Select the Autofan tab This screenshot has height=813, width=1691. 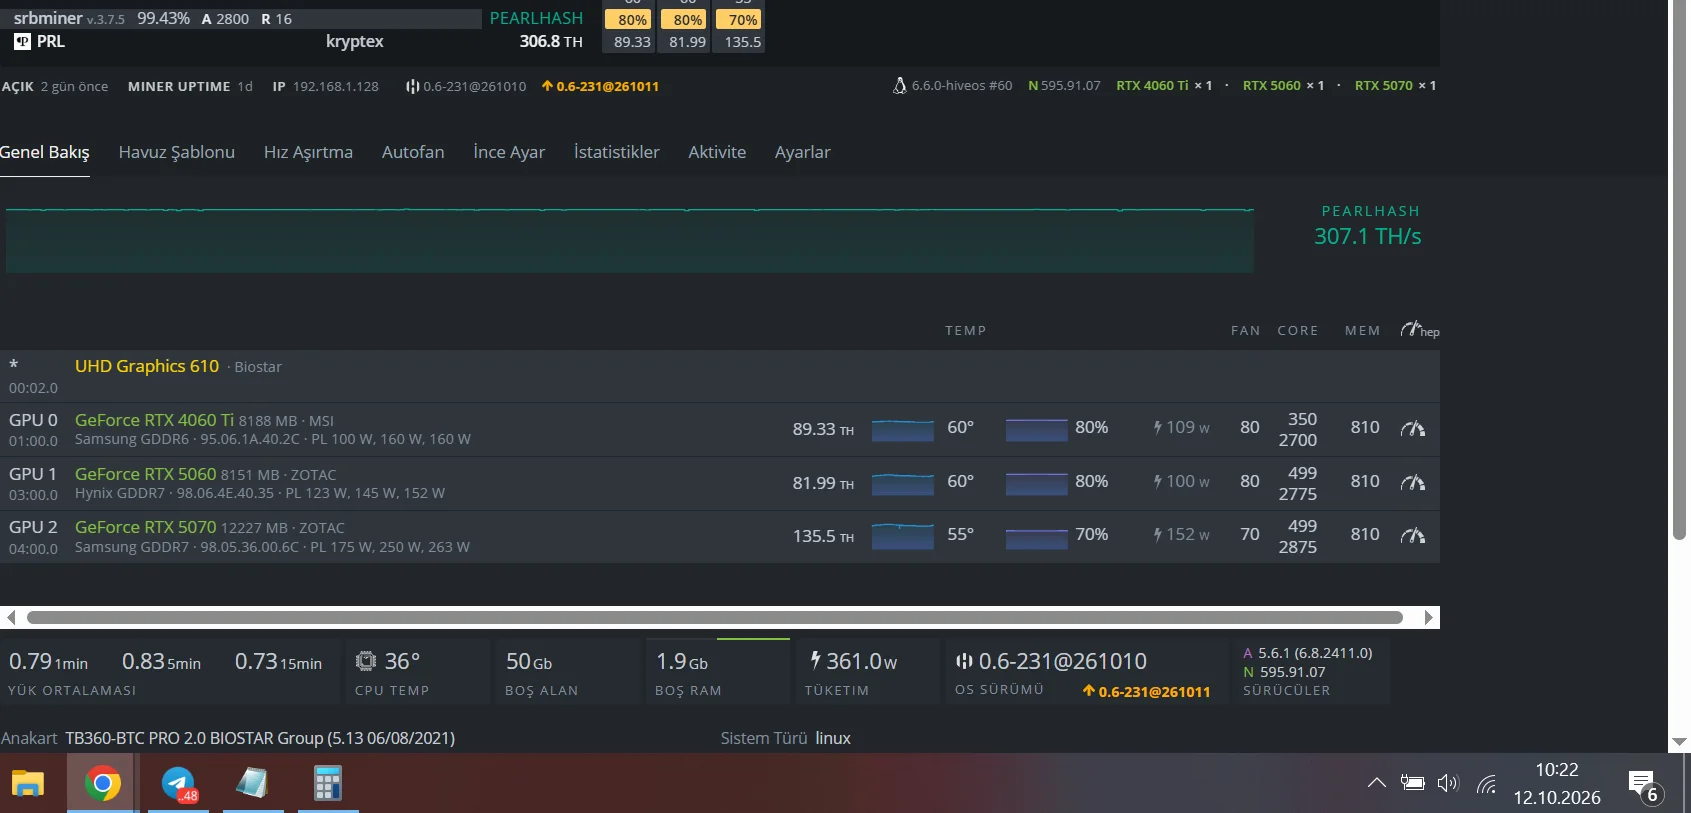[x=413, y=152]
